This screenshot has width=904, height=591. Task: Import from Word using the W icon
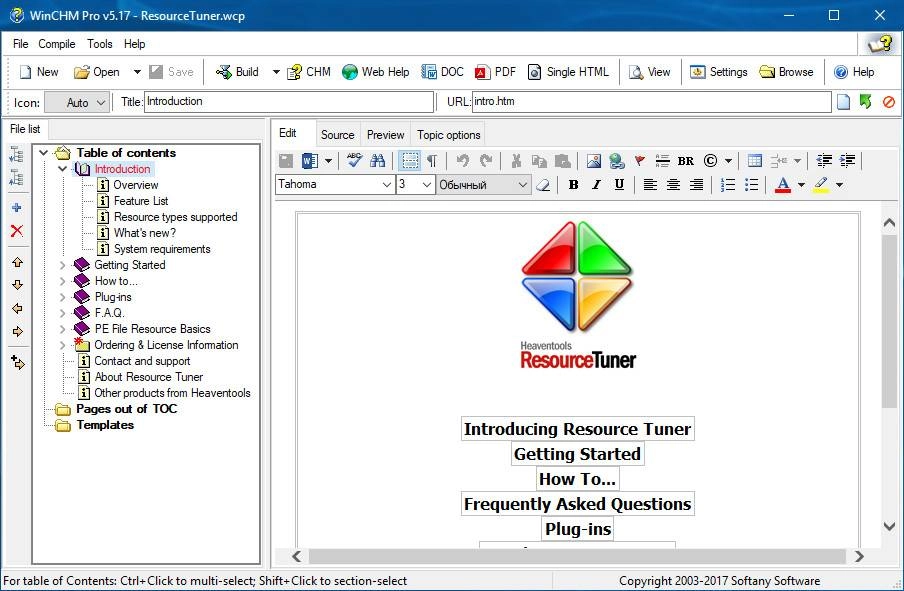(310, 161)
